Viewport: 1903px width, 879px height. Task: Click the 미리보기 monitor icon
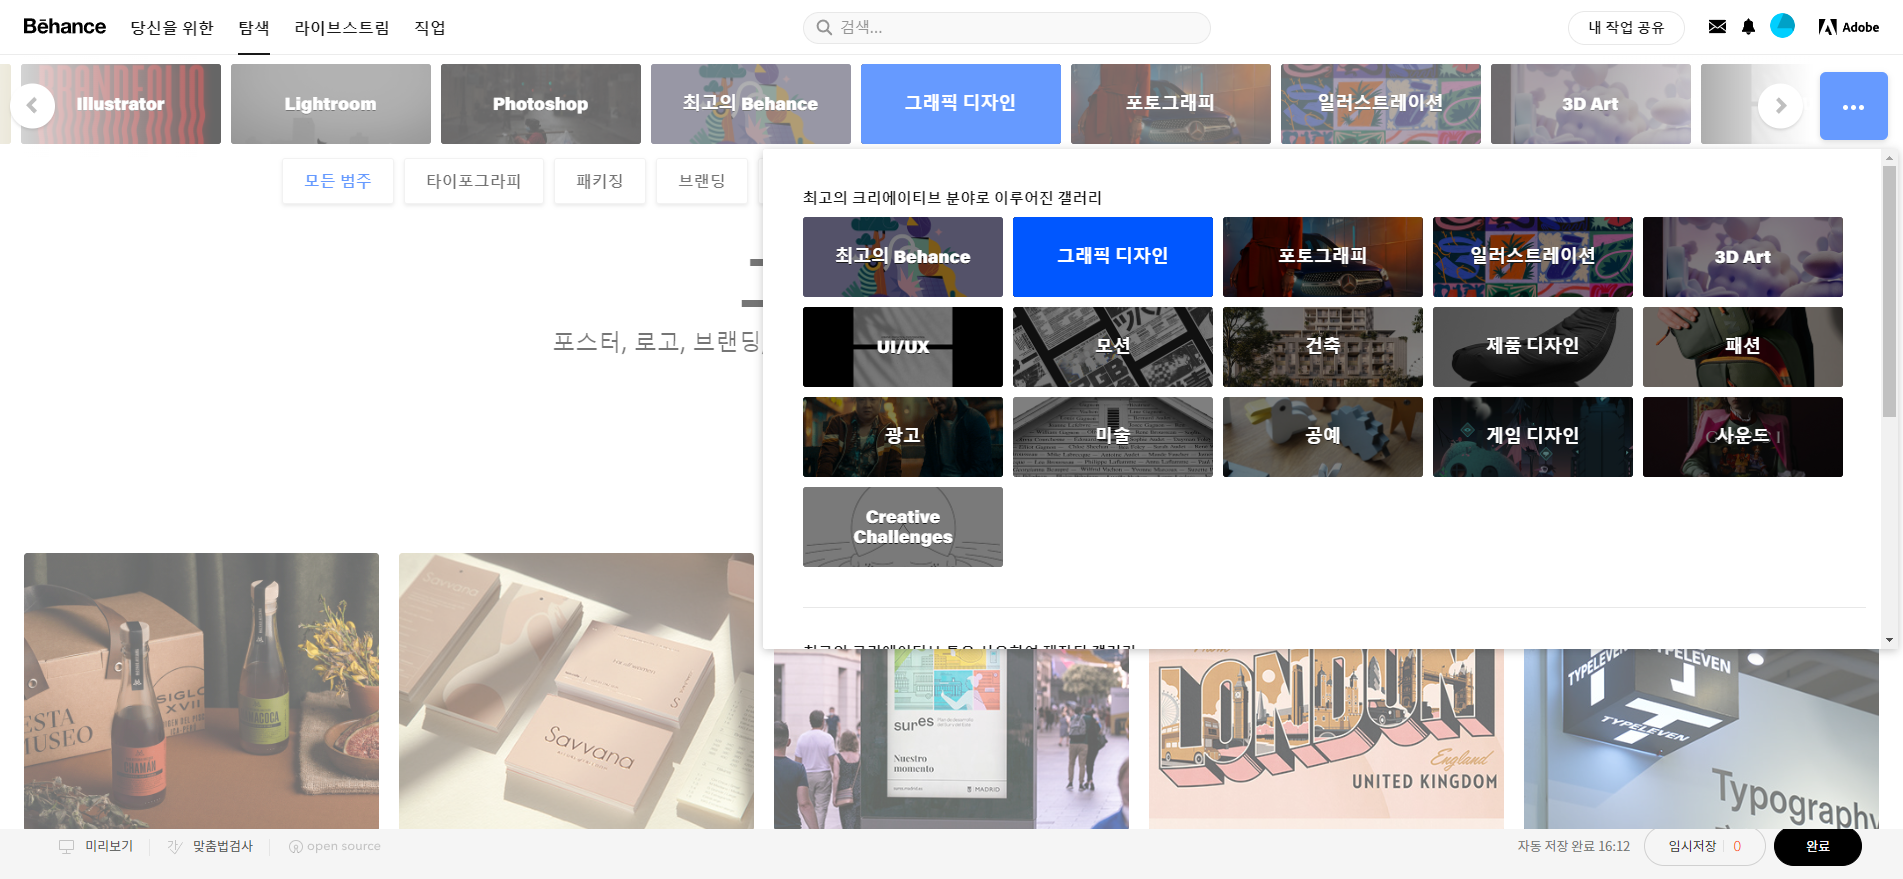click(x=66, y=847)
